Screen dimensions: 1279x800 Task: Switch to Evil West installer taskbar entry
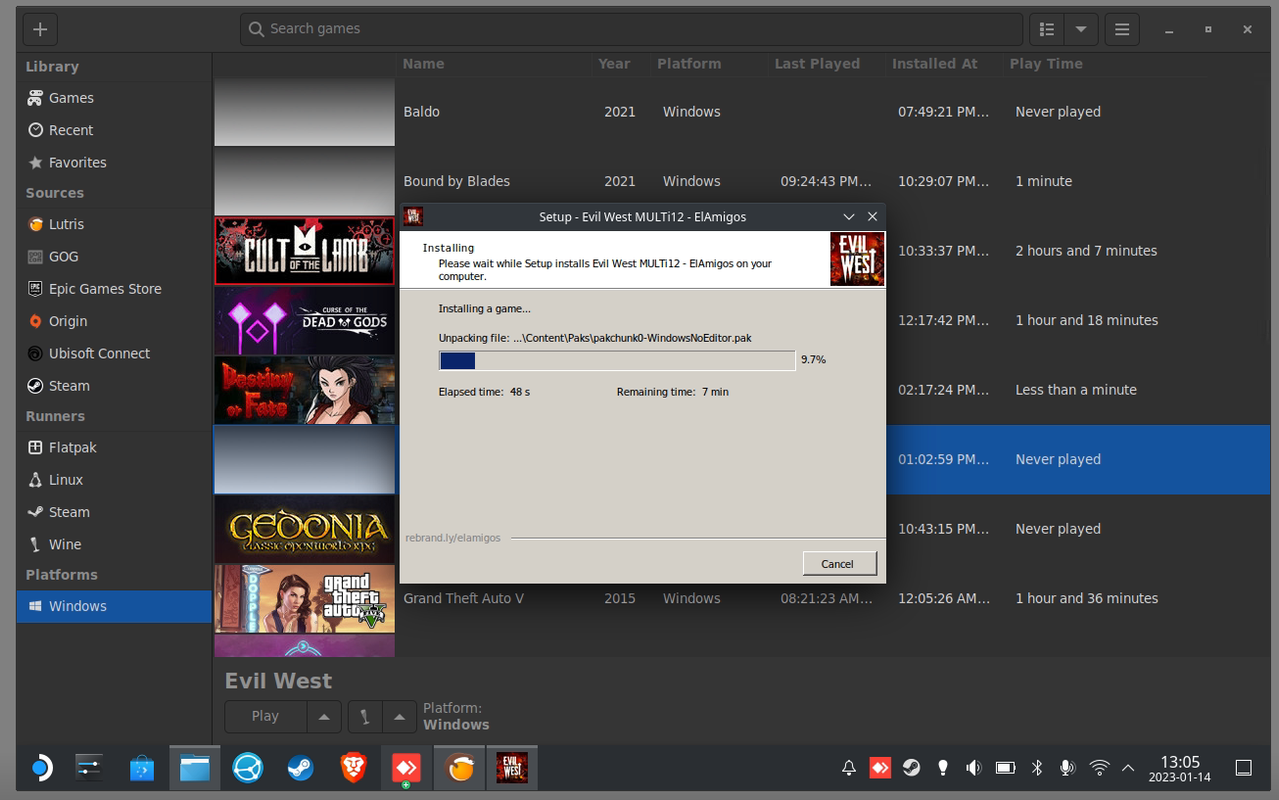coord(512,768)
